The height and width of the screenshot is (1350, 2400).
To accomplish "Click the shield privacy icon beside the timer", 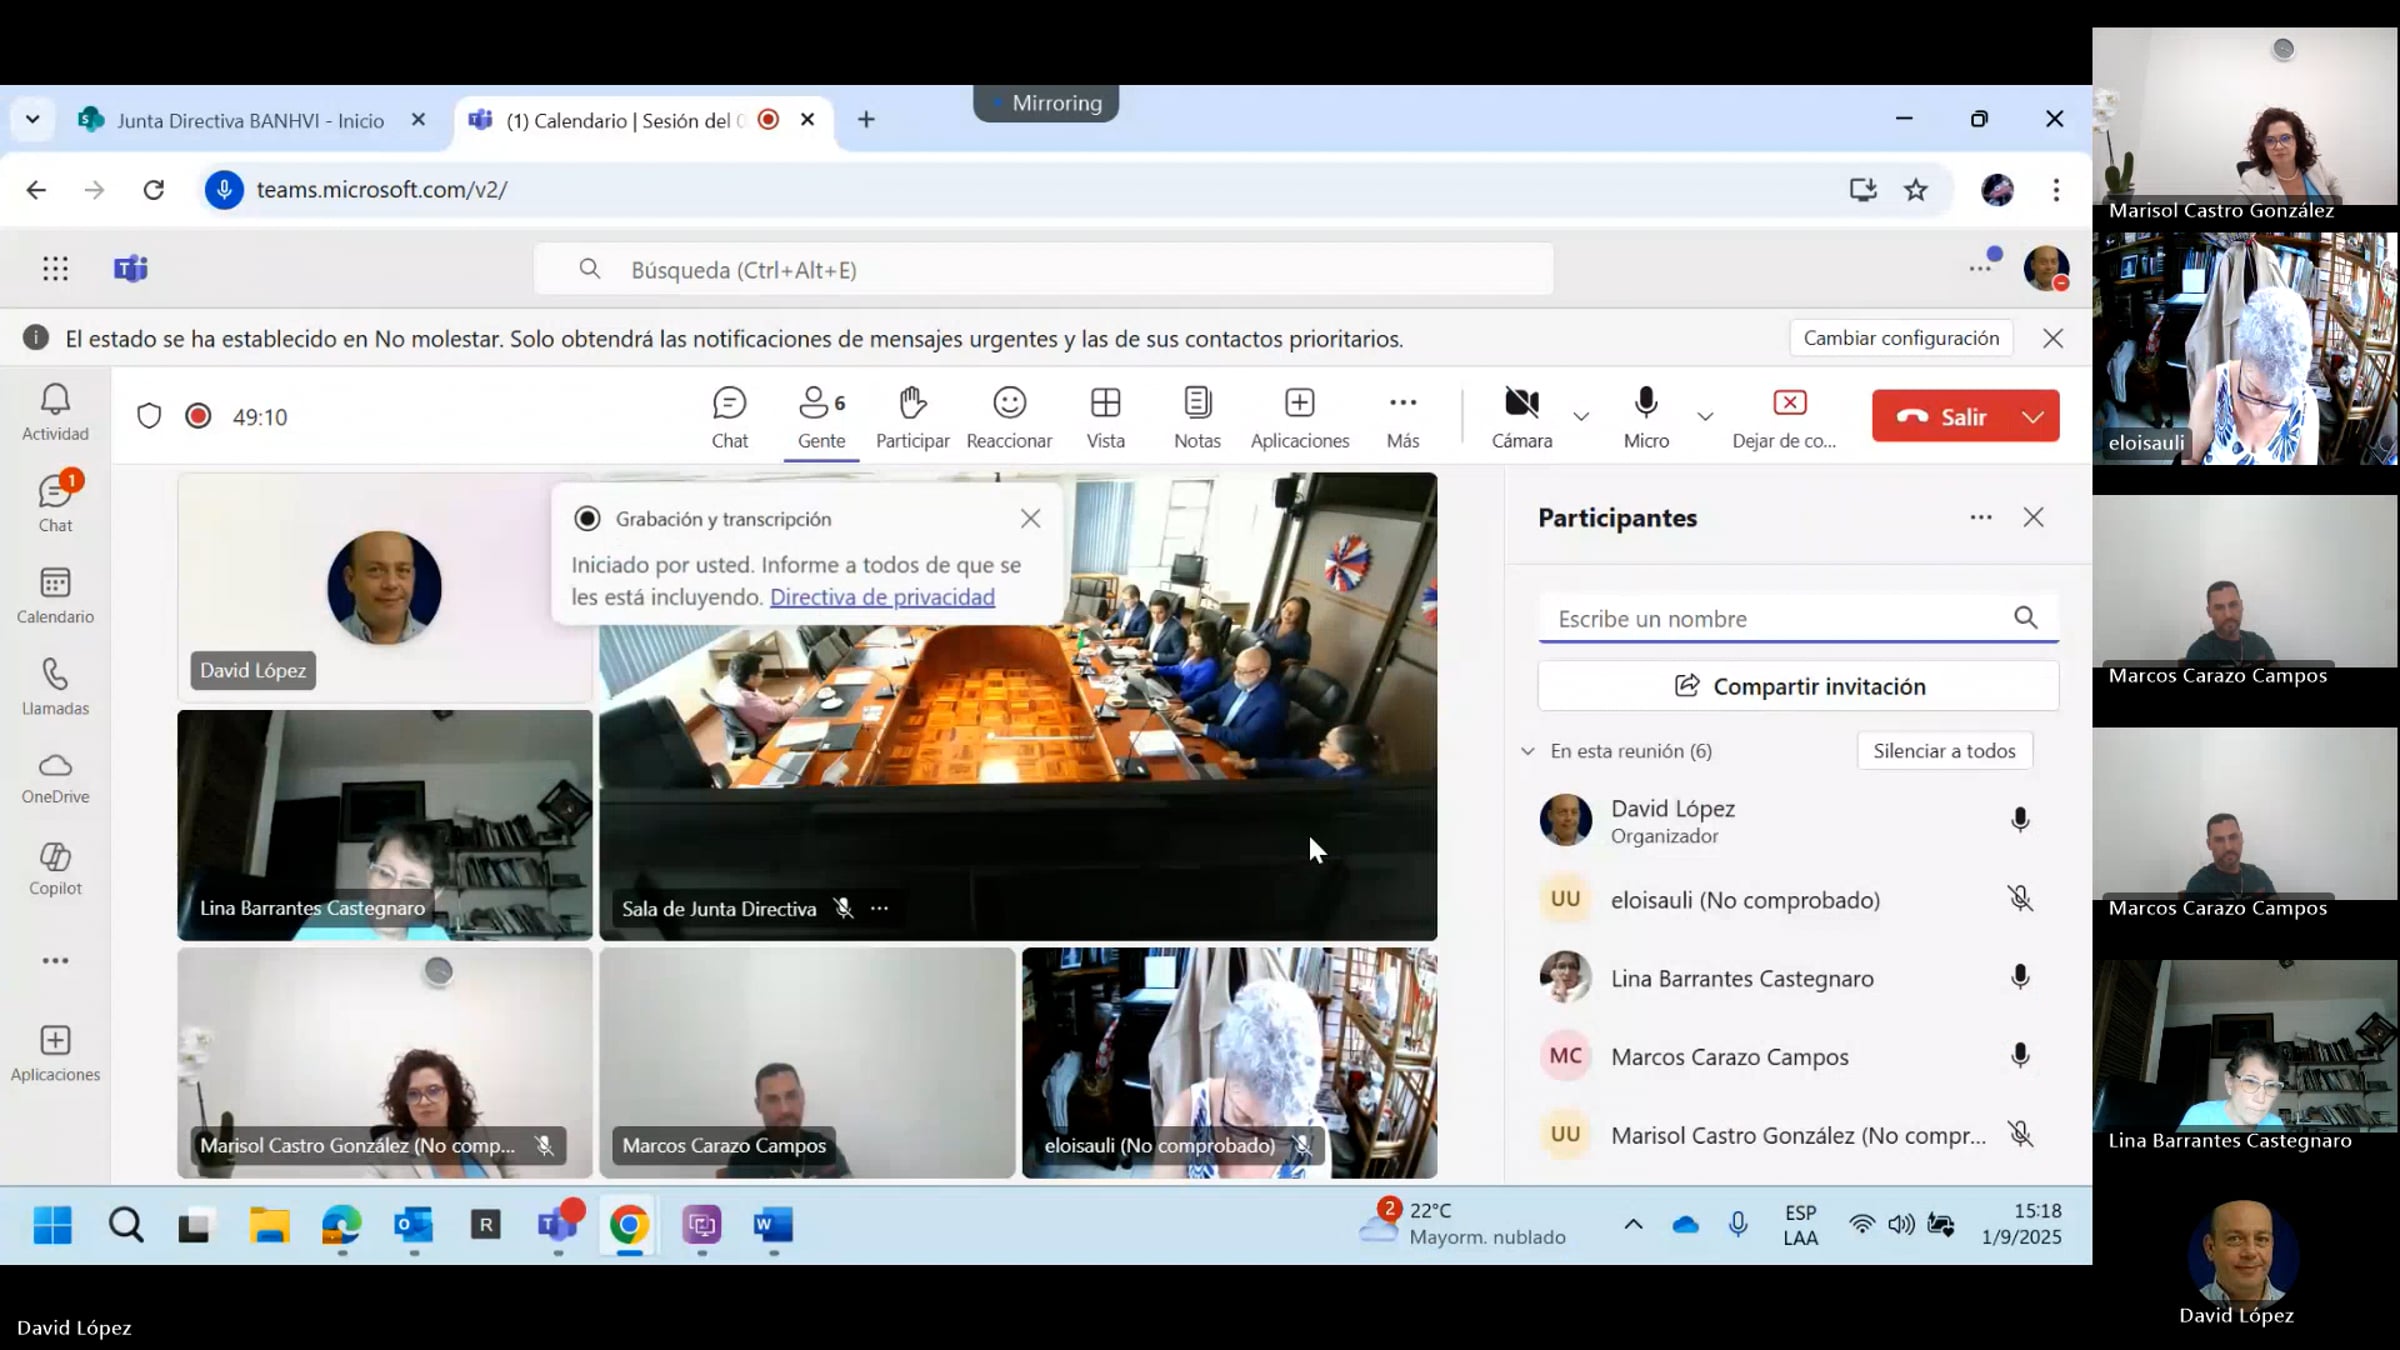I will point(149,416).
